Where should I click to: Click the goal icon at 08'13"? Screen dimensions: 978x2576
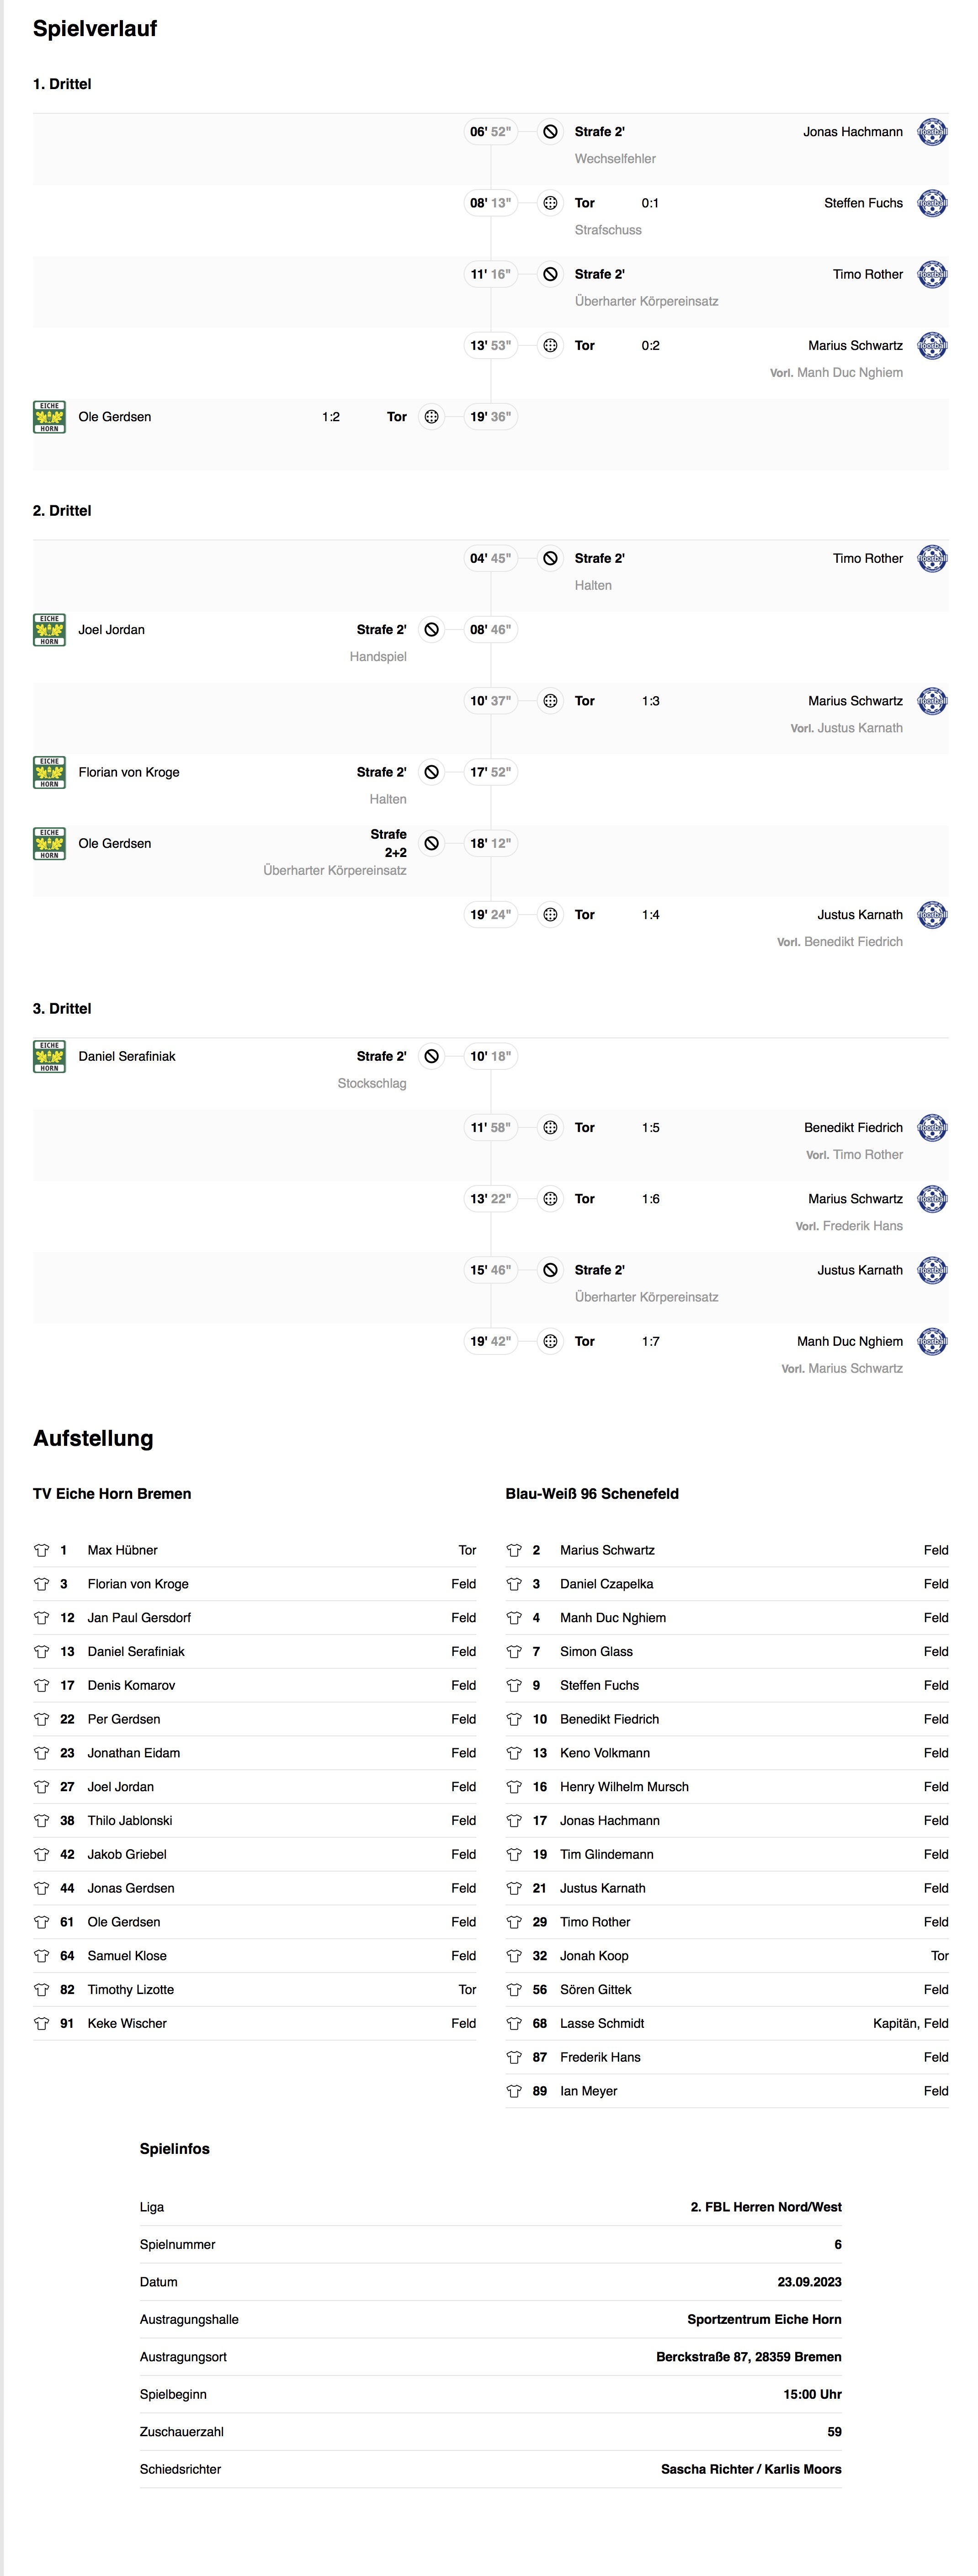point(550,203)
